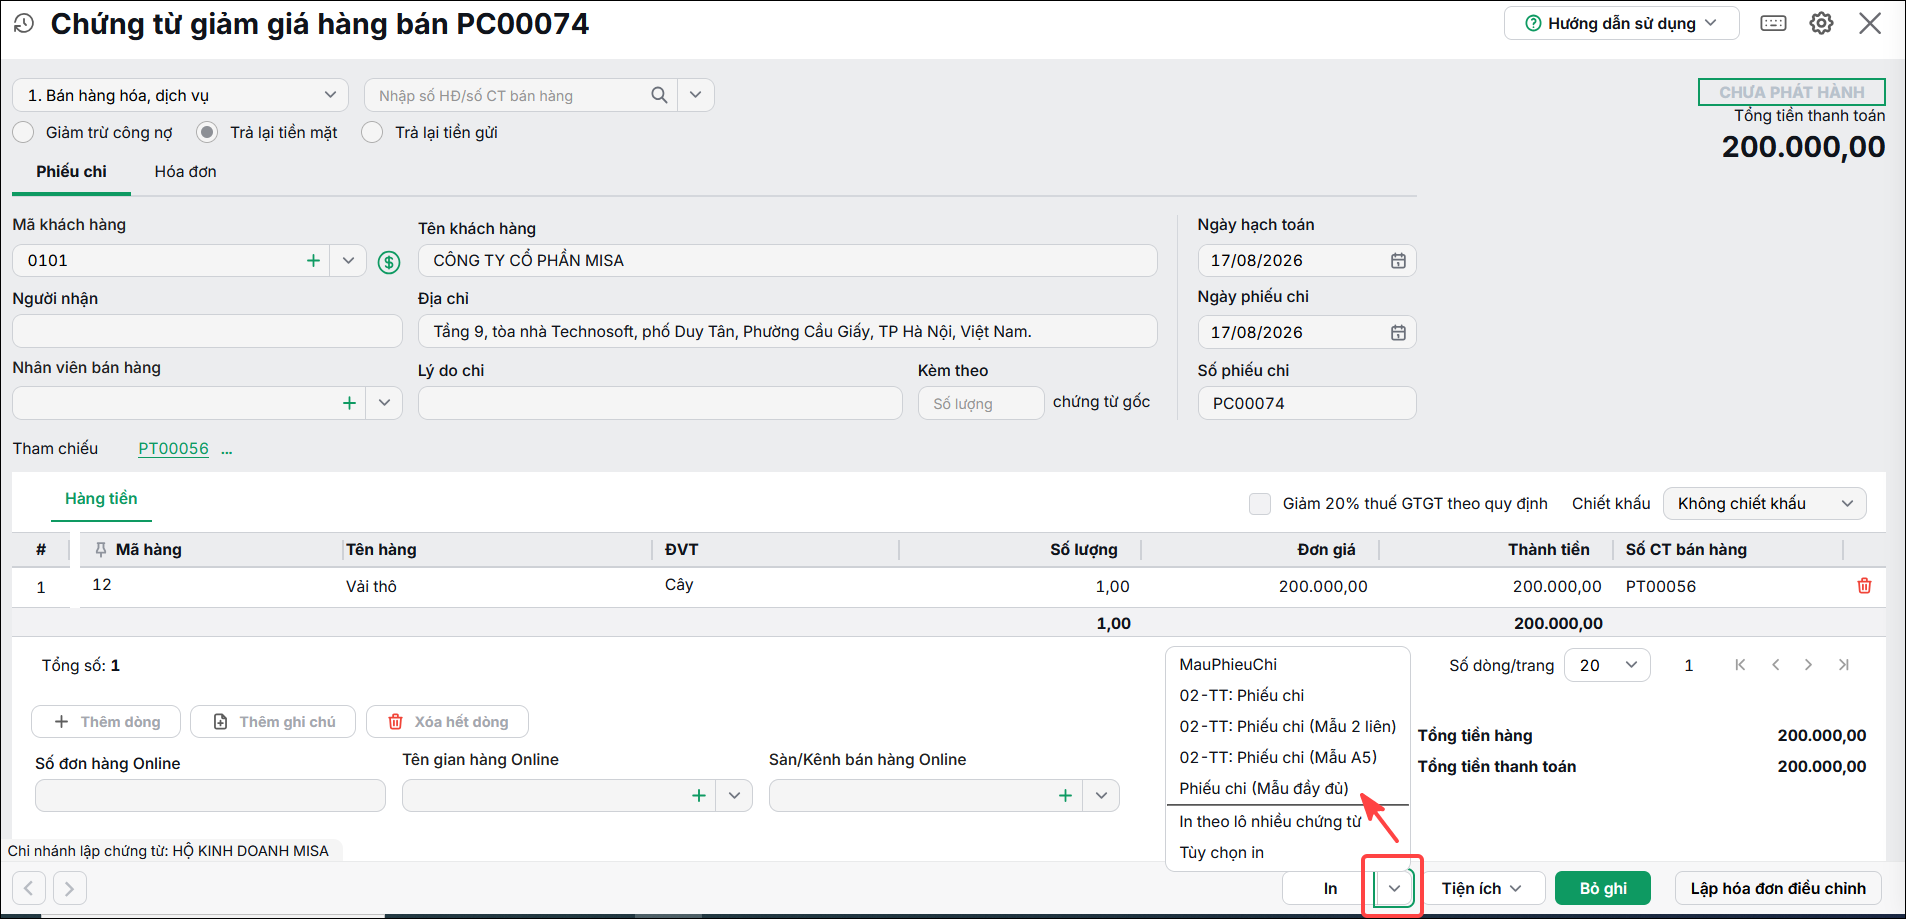Screen dimensions: 1906x919
Task: Add Tên gian hàng Online with plus icon
Action: point(699,795)
